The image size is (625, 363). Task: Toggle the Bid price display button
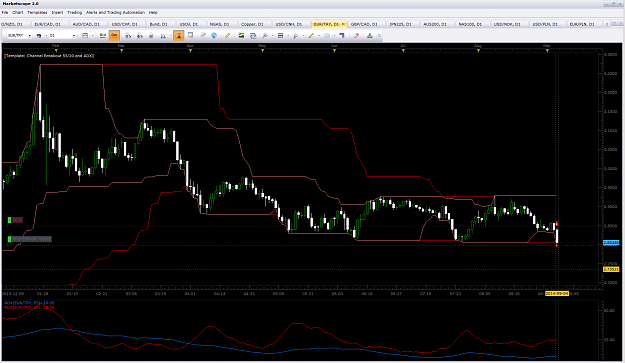103,36
